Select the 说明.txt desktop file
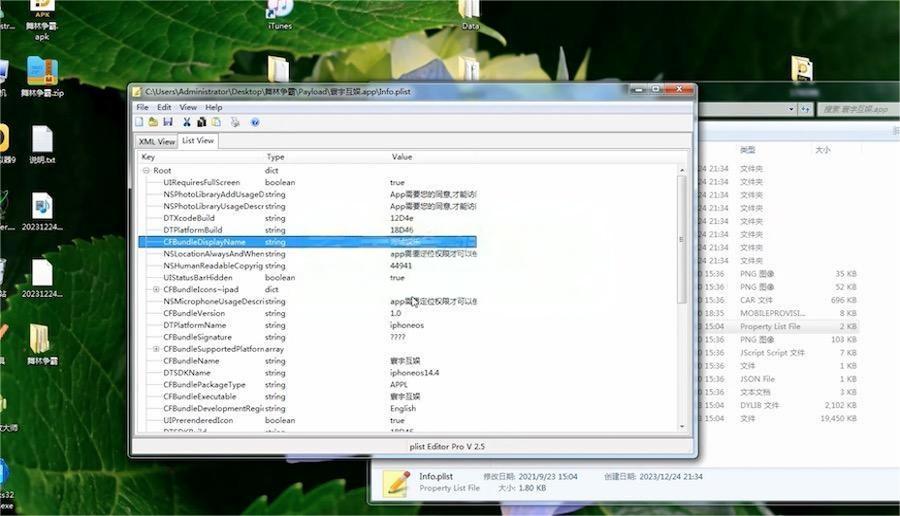The width and height of the screenshot is (900, 516). (42, 145)
